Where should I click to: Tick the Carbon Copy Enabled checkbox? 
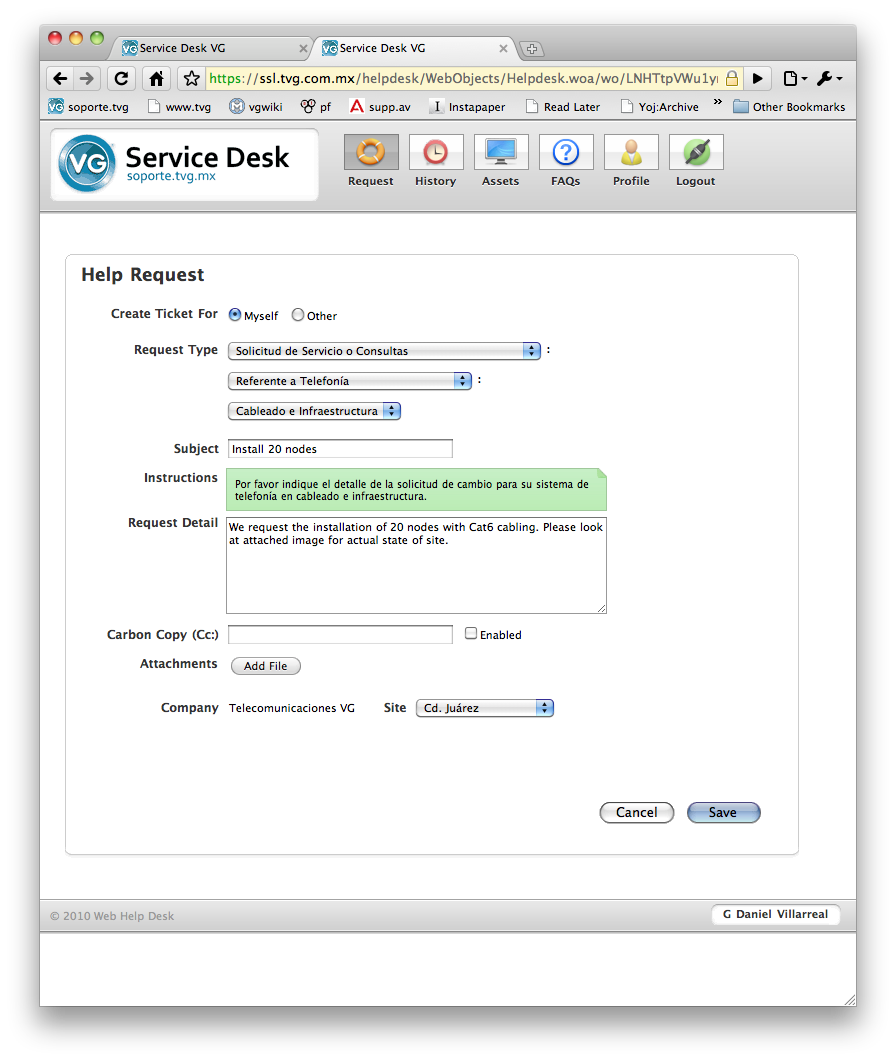click(471, 633)
